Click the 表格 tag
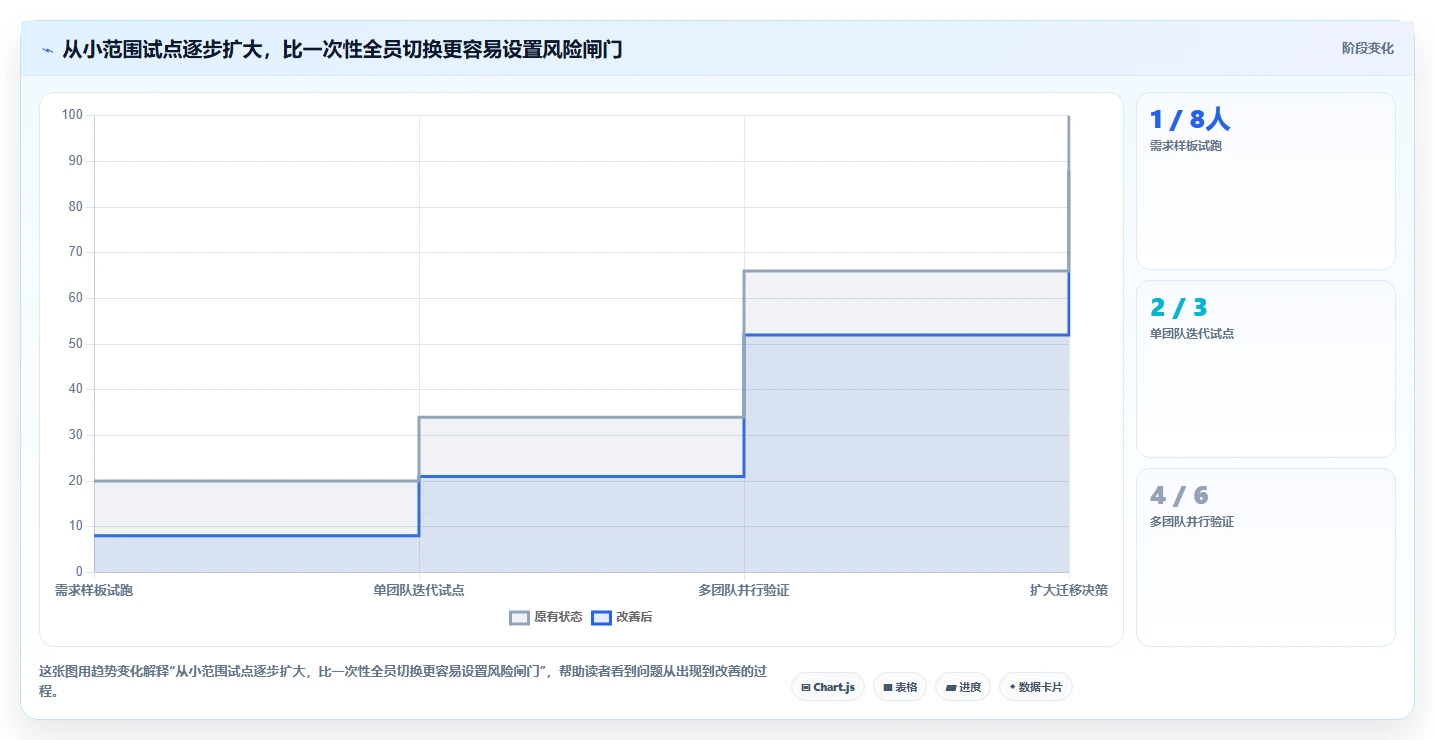The image size is (1435, 740). (900, 687)
